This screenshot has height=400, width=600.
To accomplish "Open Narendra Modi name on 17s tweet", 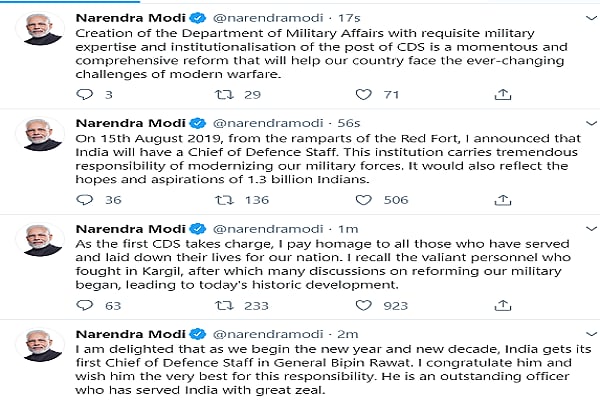I will coord(130,18).
